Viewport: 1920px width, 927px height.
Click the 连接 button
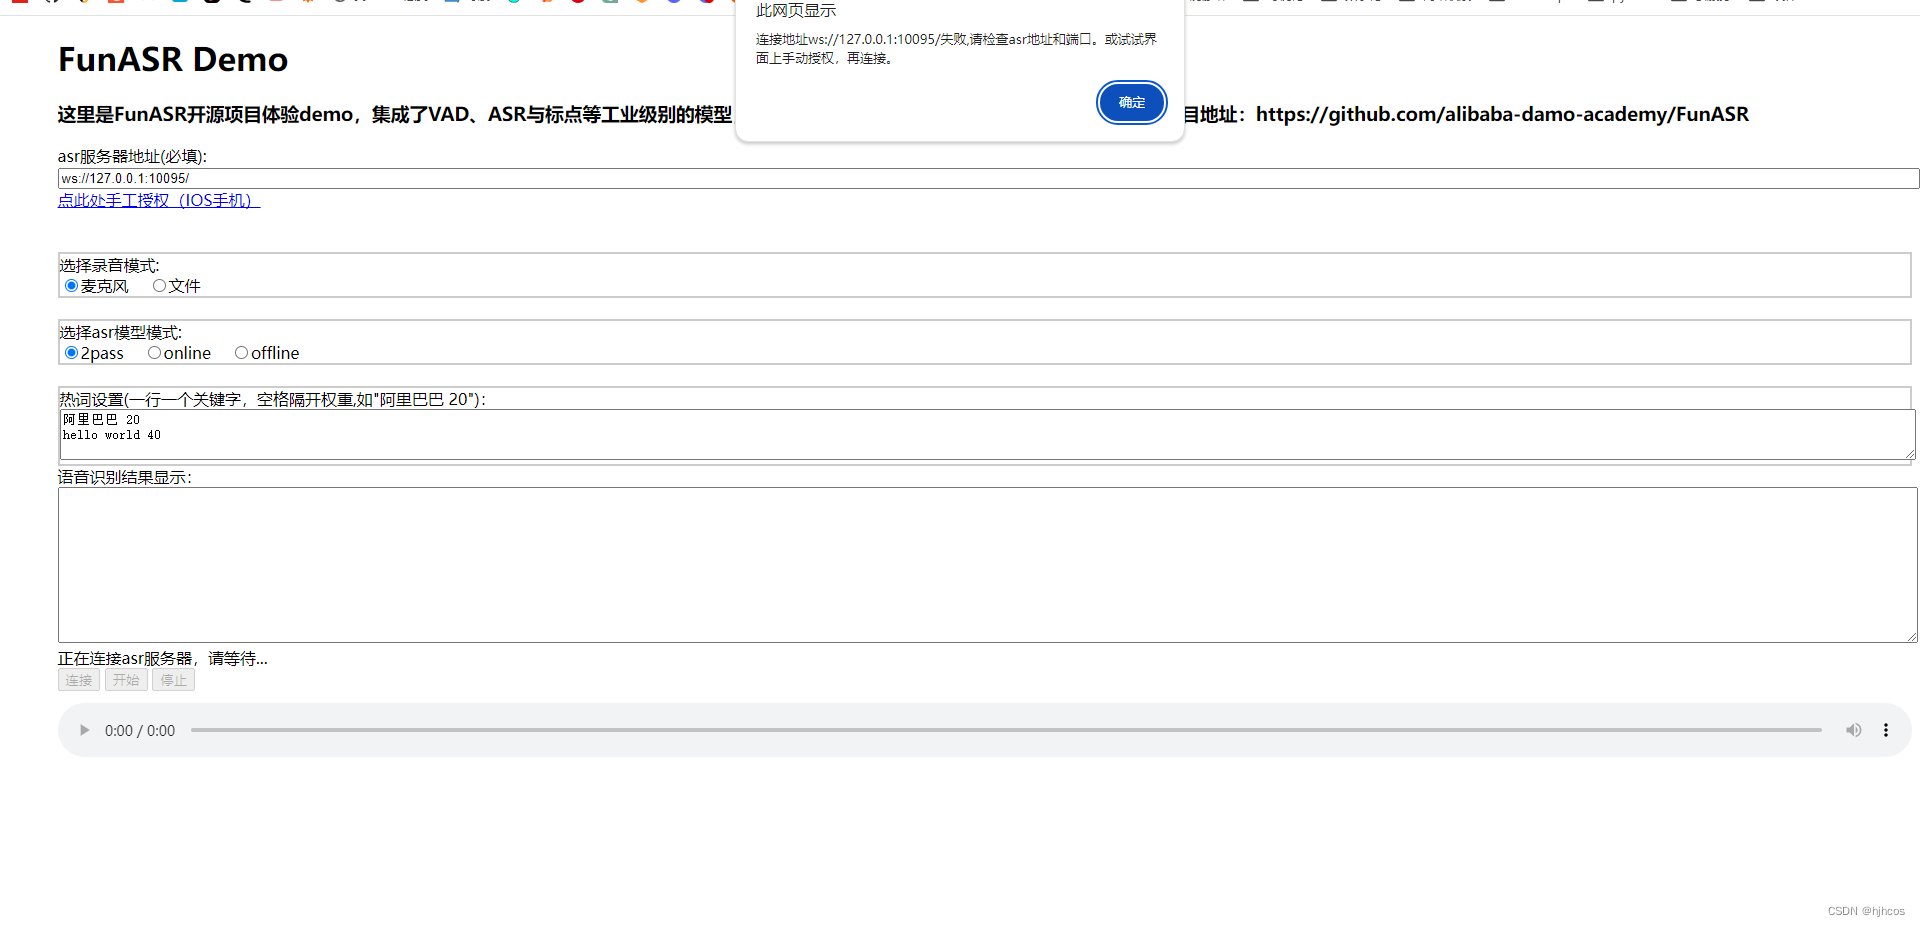(79, 680)
